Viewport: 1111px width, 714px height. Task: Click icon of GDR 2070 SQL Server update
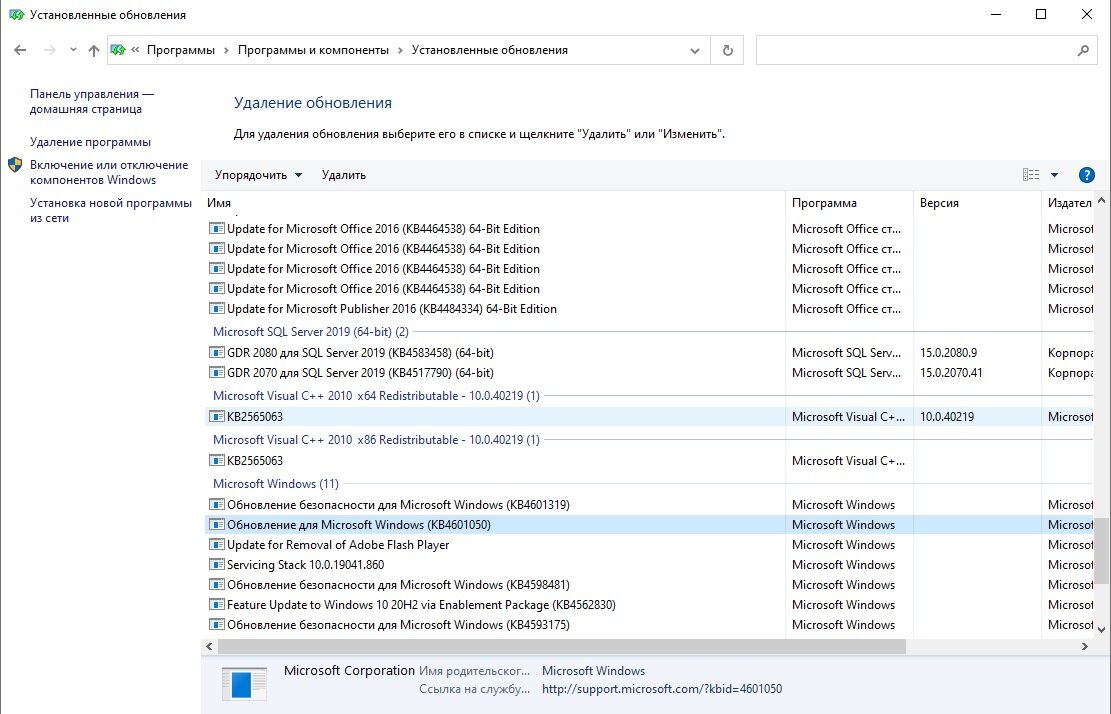click(x=217, y=373)
